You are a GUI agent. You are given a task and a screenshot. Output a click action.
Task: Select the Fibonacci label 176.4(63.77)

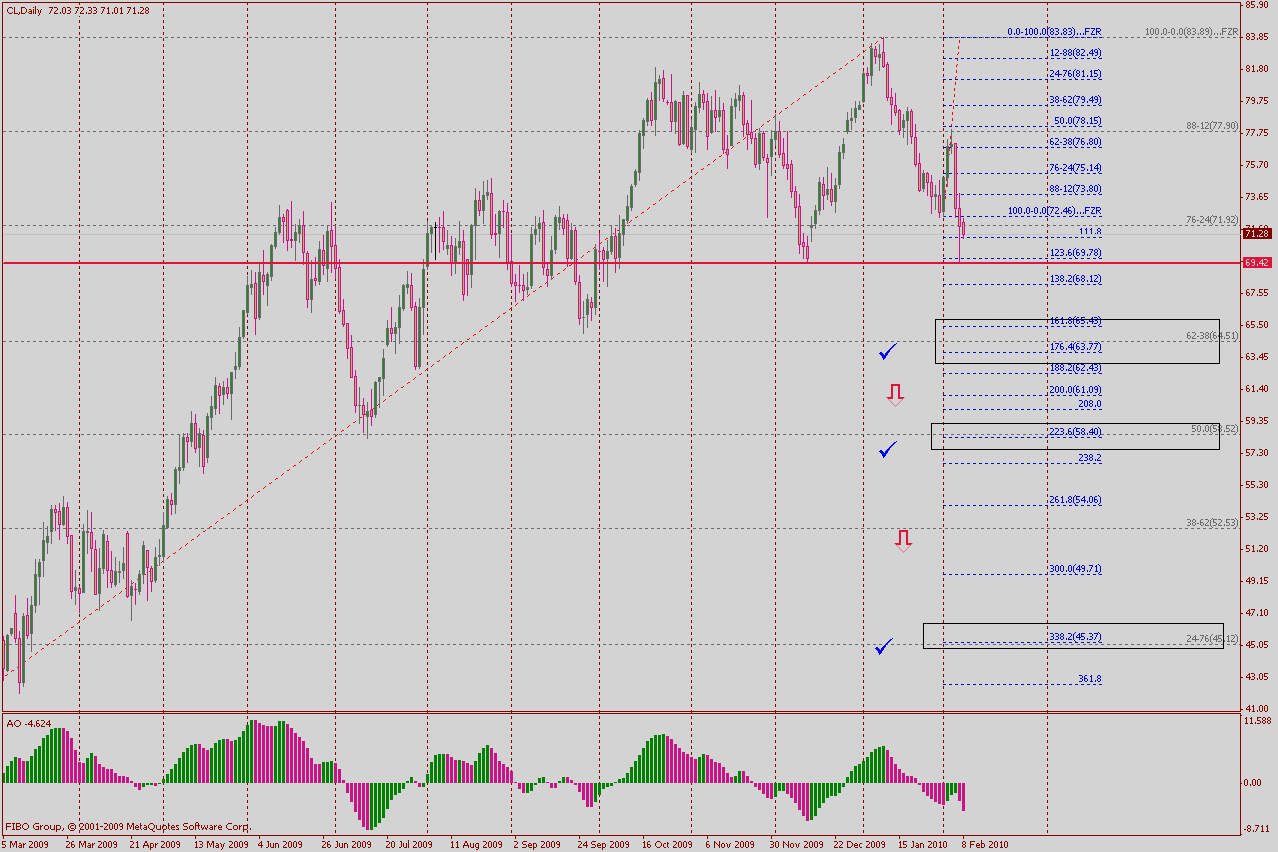(x=1075, y=347)
